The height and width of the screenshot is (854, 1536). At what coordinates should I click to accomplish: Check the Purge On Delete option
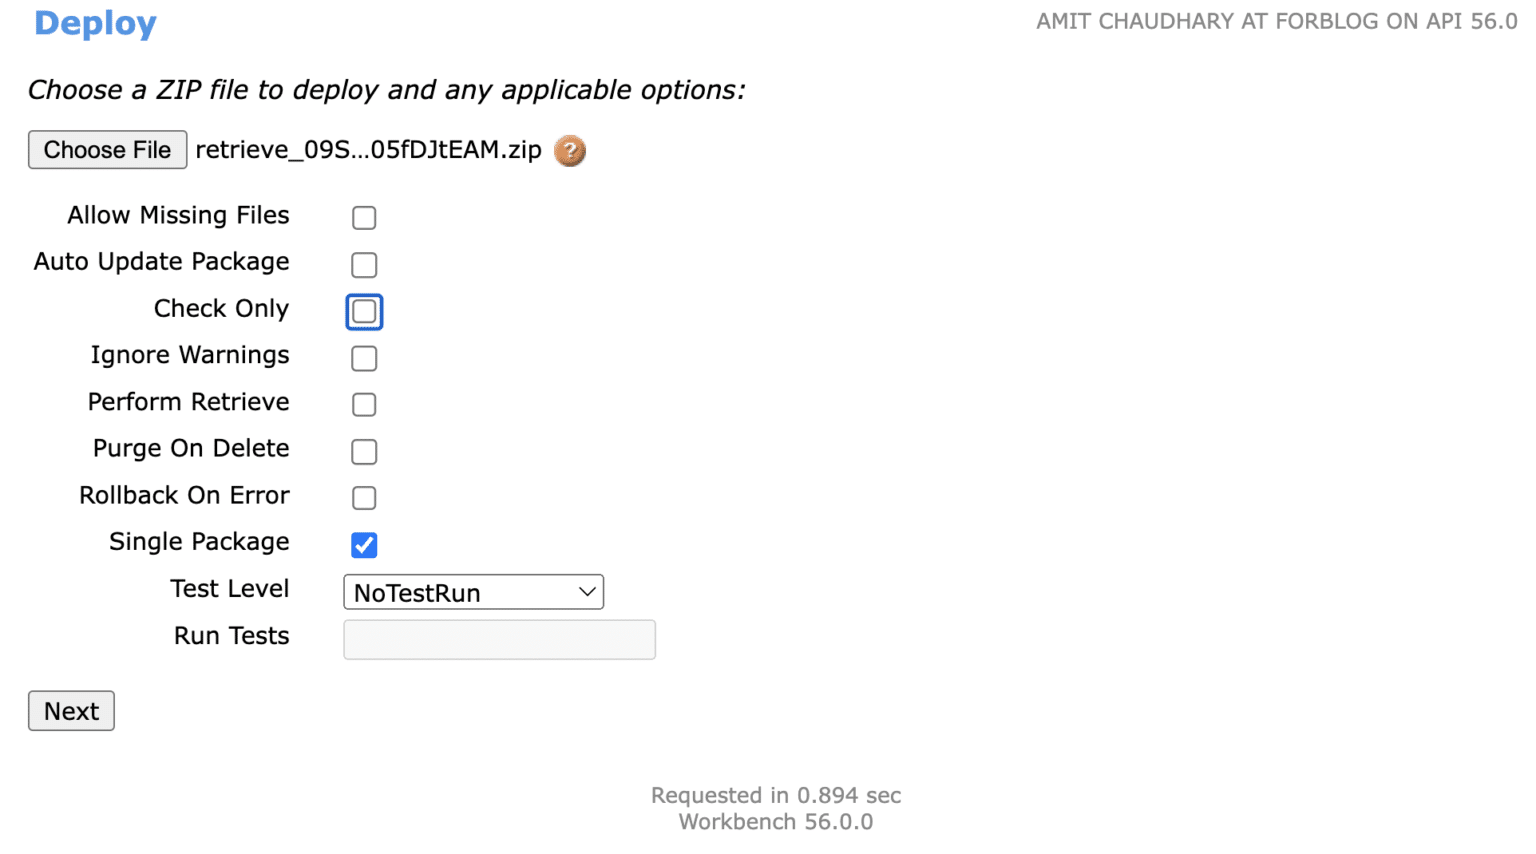coord(364,451)
